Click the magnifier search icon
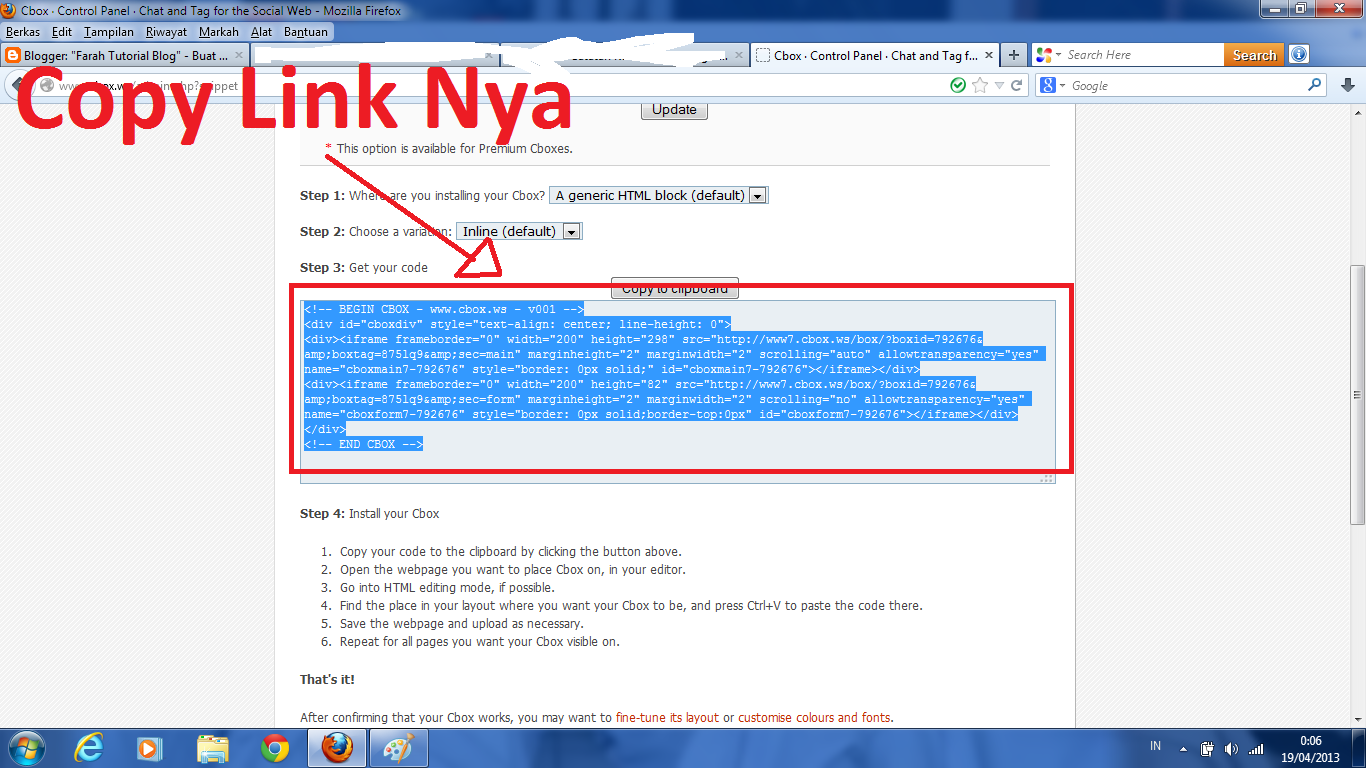 [1315, 86]
